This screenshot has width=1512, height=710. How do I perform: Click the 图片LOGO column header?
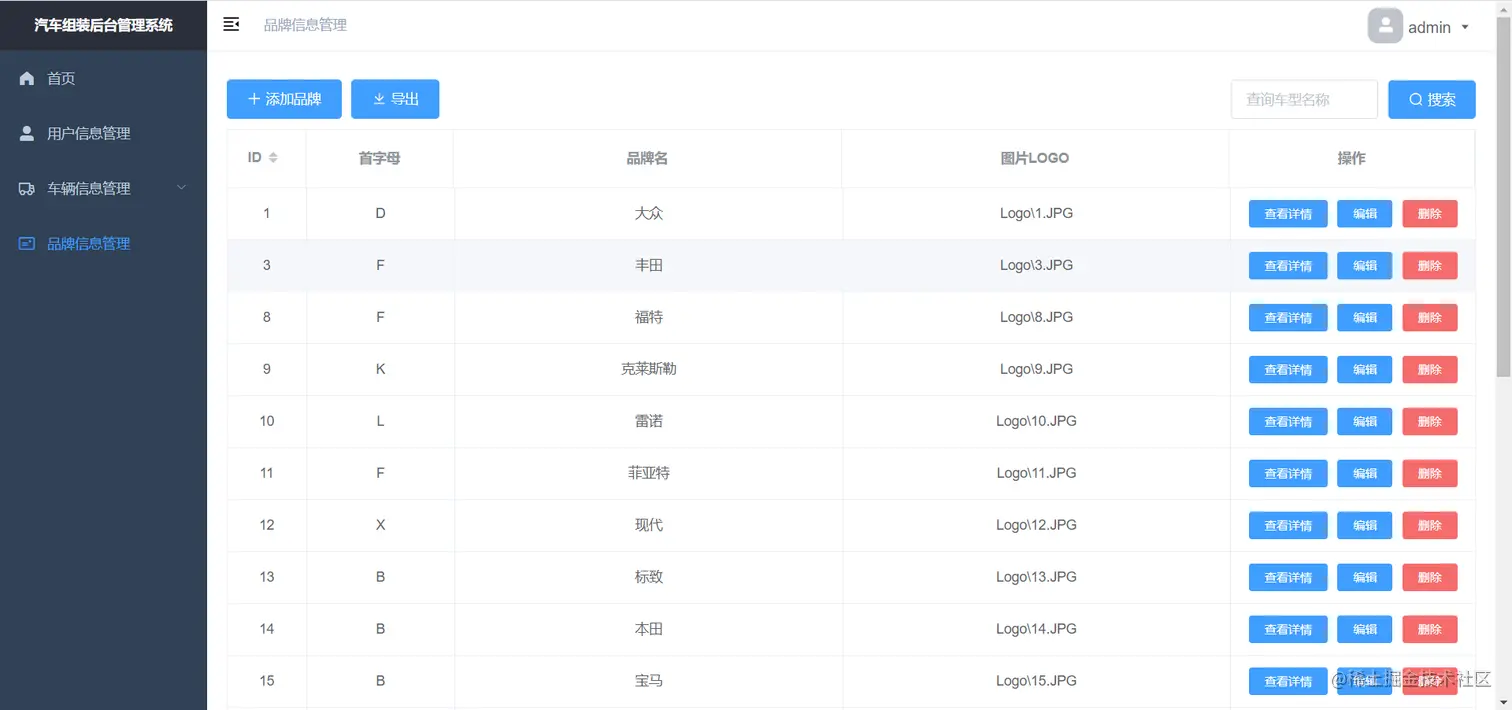point(1035,158)
